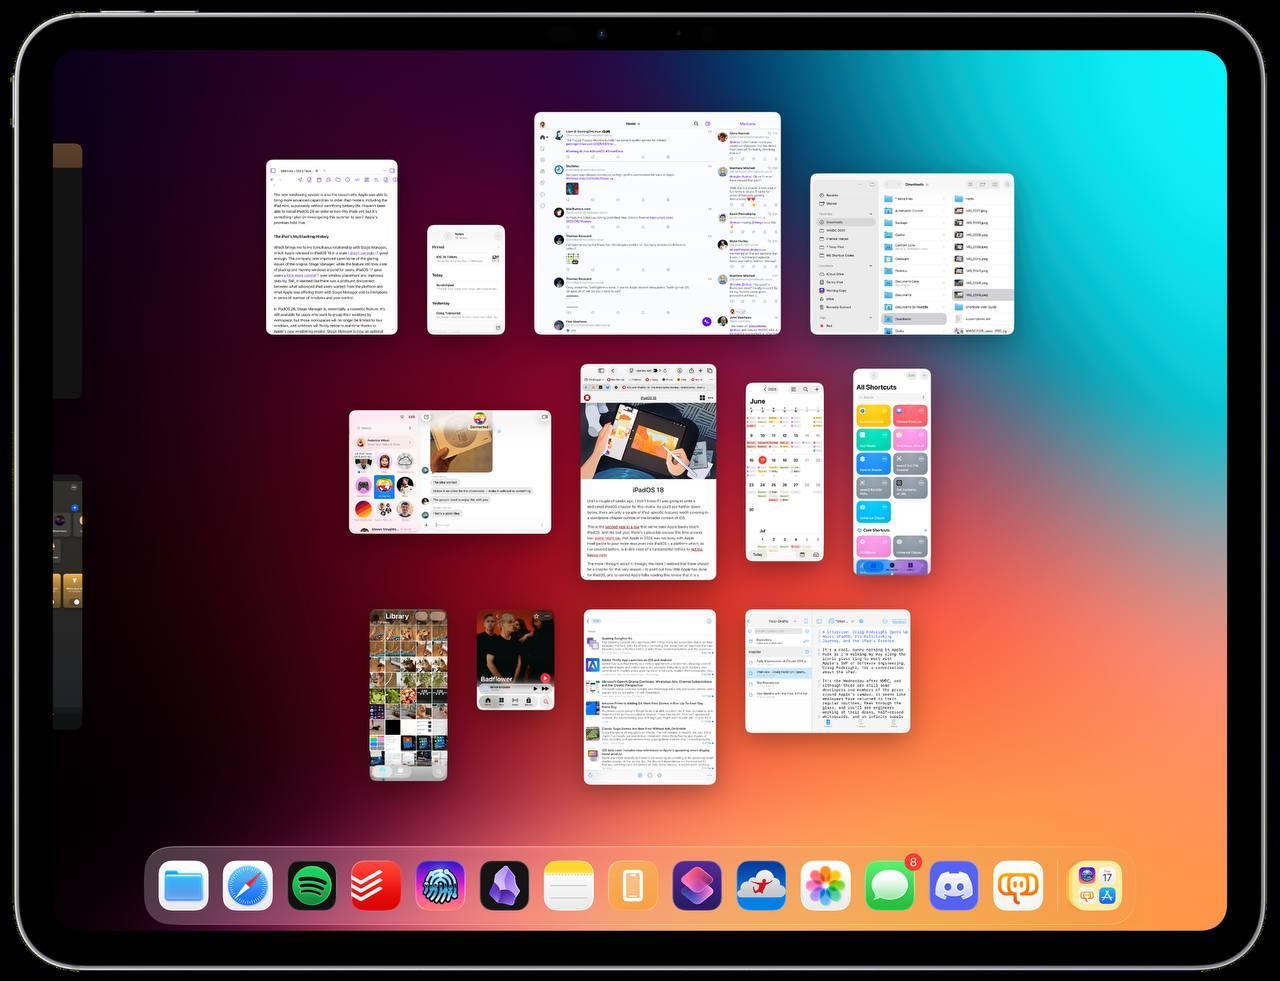Open Spotify from the dock
Viewport: 1280px width, 981px height.
pyautogui.click(x=312, y=885)
